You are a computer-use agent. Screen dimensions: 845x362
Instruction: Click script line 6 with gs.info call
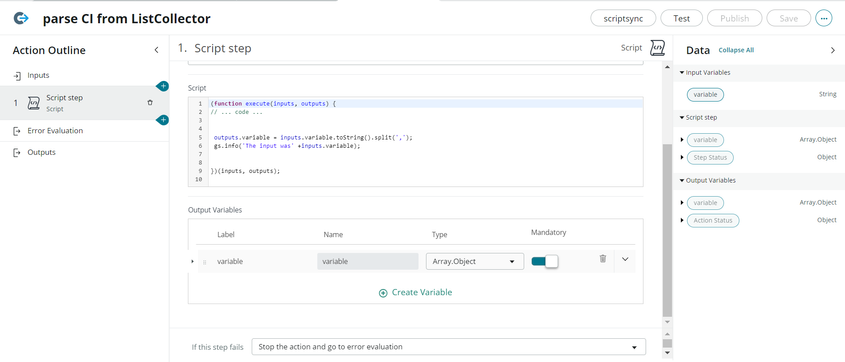coord(287,146)
